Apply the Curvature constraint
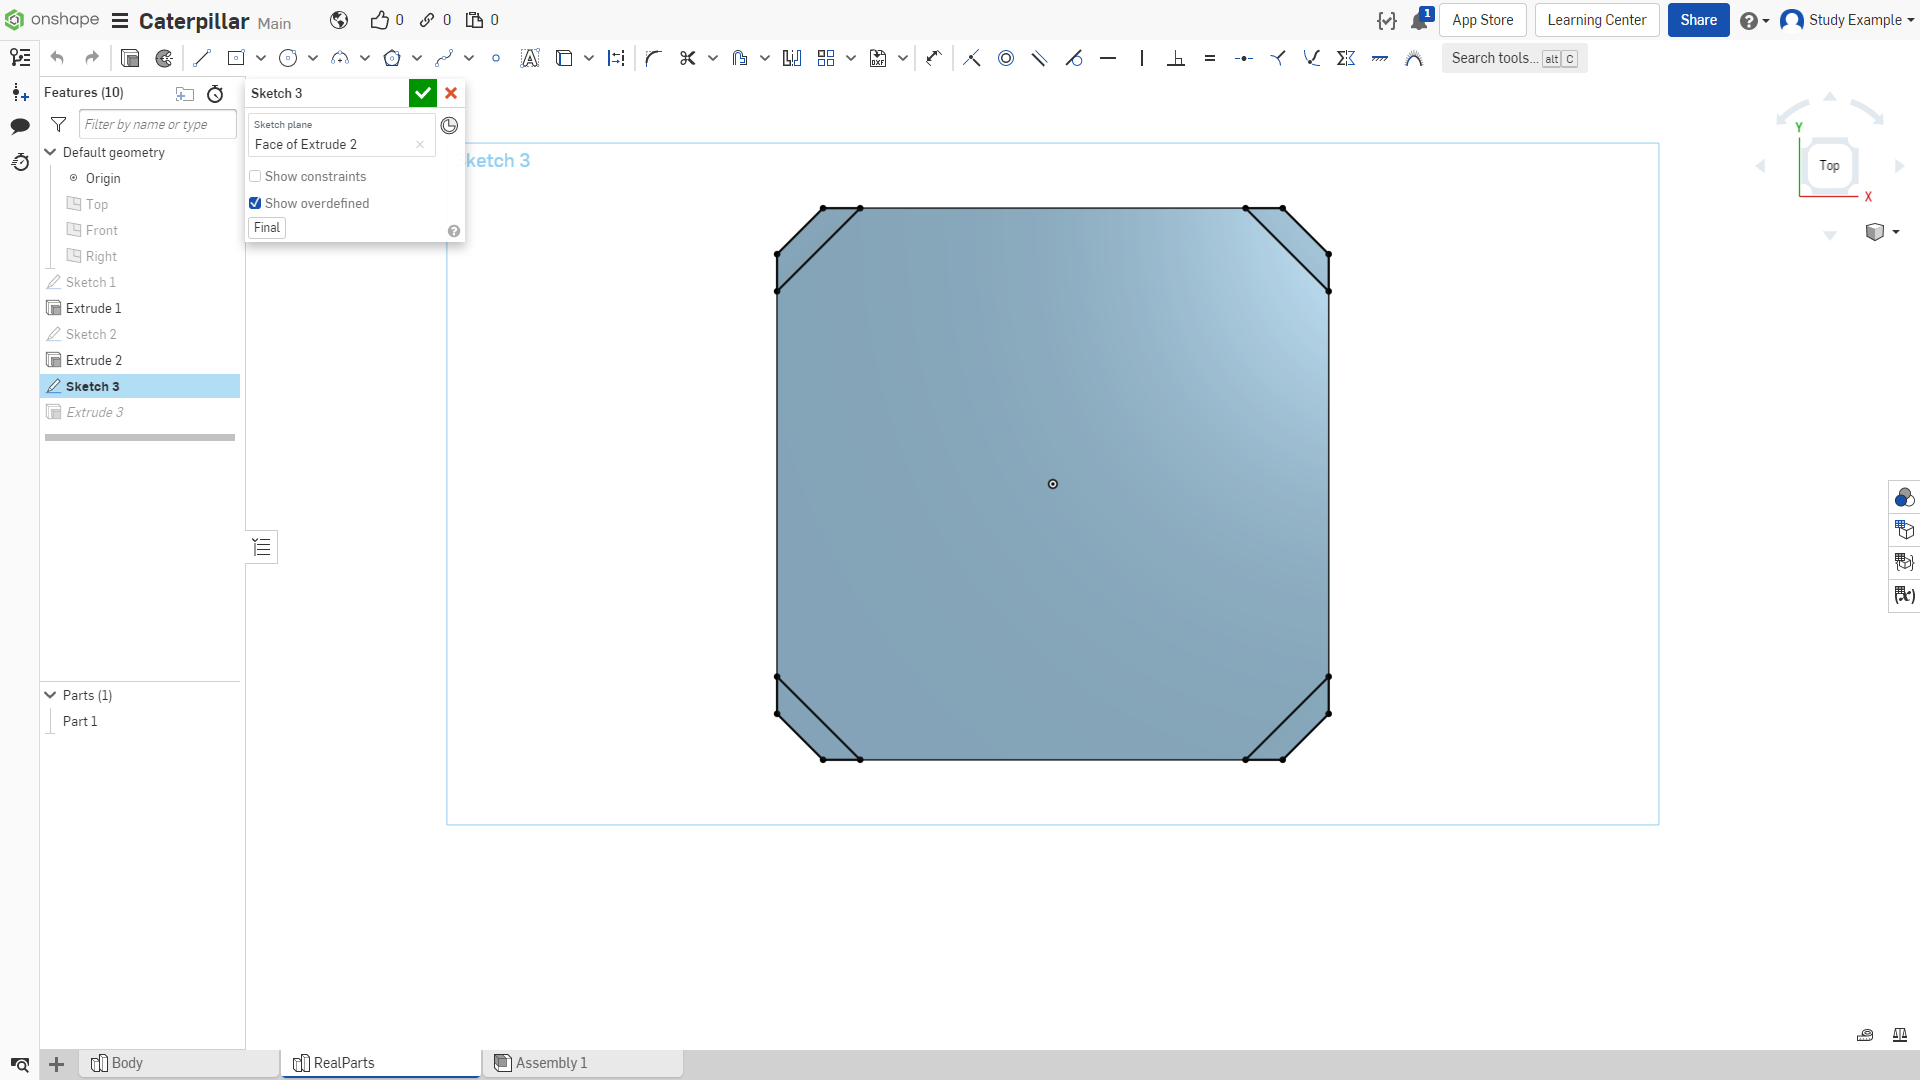1920x1080 pixels. coord(1414,58)
